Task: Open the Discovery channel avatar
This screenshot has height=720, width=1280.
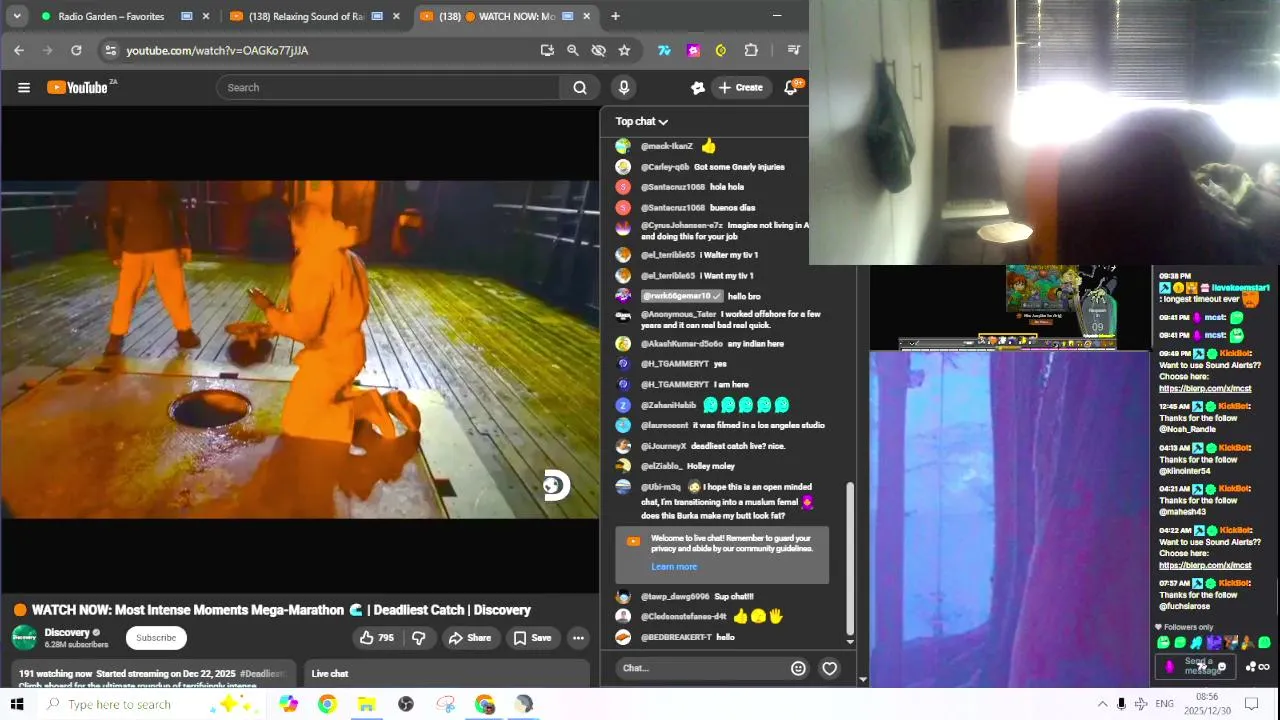Action: tap(24, 638)
